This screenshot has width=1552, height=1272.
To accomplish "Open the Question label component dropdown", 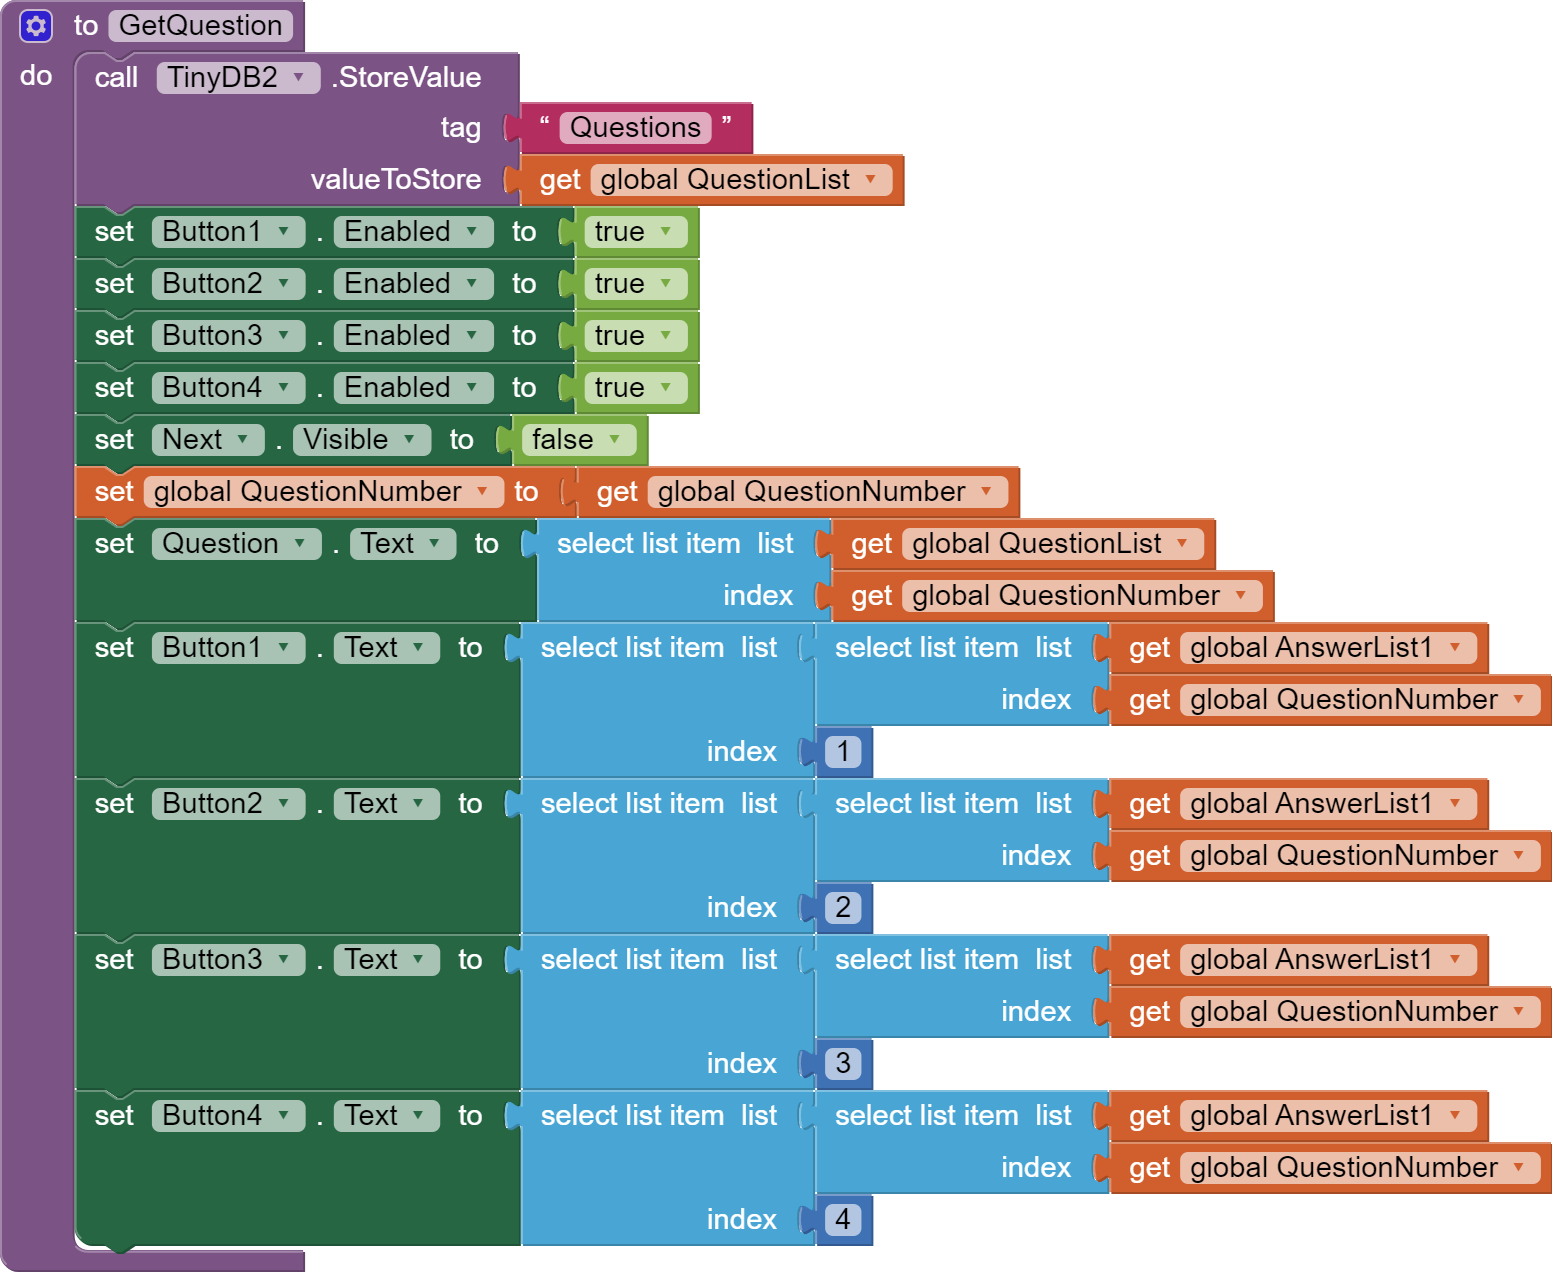I will click(299, 544).
